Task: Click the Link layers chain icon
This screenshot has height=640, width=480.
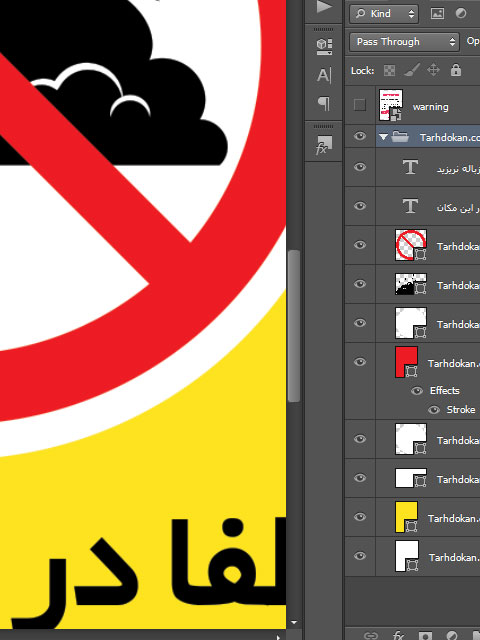Action: 371,636
